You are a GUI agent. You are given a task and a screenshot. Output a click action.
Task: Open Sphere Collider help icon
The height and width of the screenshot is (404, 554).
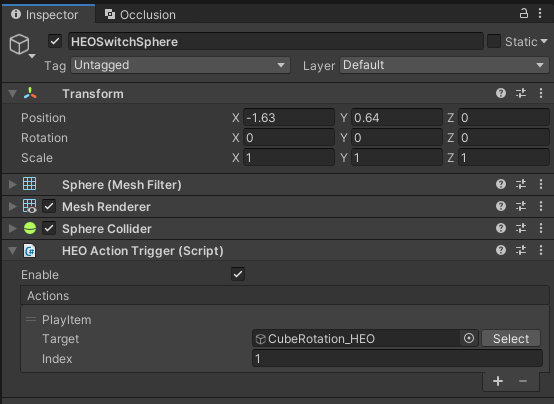(501, 228)
